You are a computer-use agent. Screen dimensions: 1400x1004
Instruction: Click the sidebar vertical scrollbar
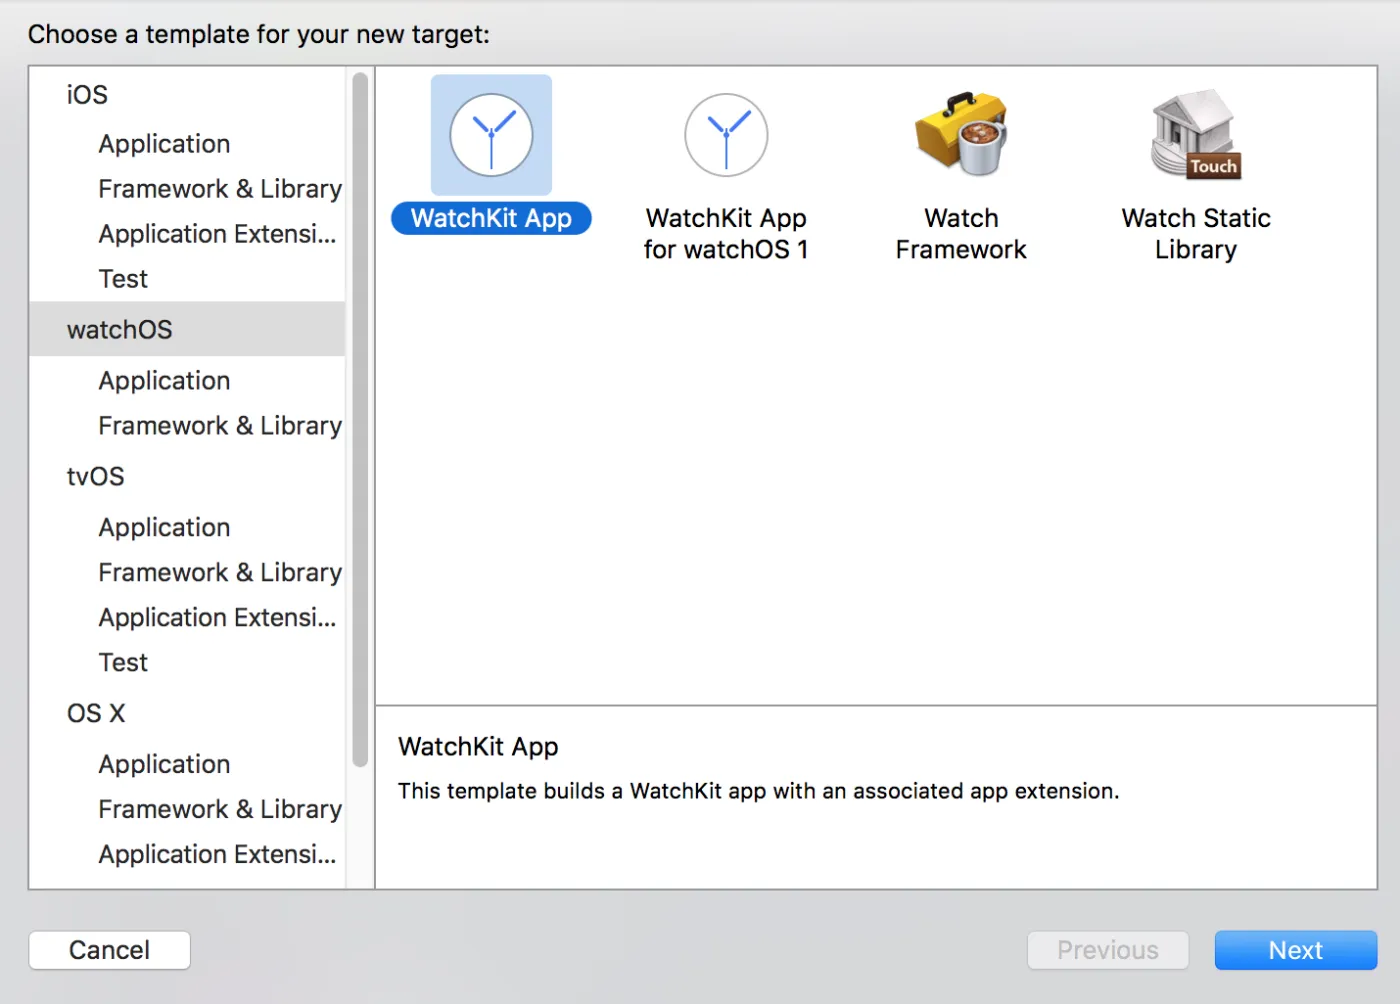tap(360, 420)
